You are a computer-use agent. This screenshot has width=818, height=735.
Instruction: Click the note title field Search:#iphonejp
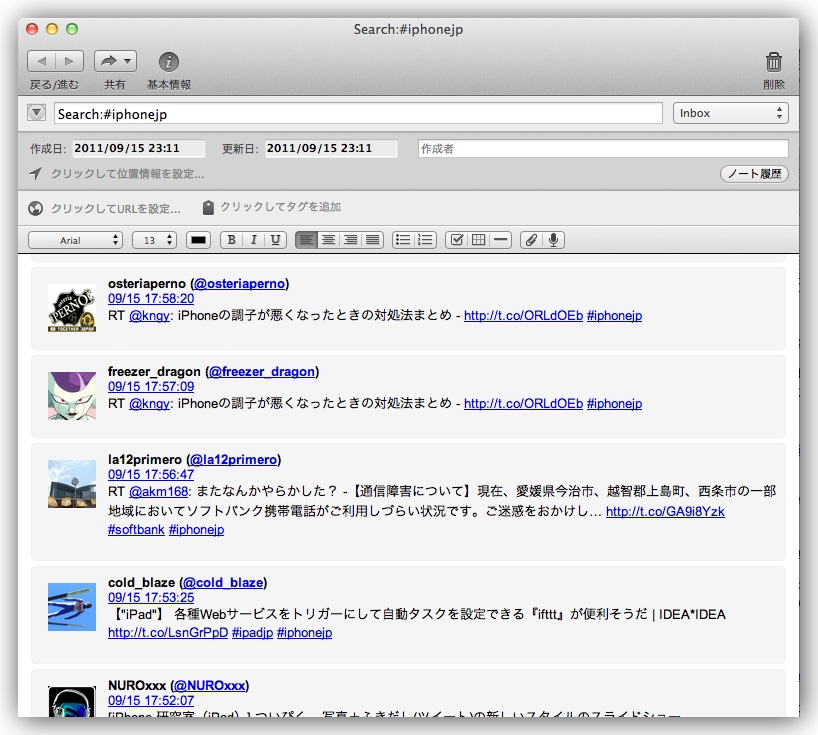357,114
